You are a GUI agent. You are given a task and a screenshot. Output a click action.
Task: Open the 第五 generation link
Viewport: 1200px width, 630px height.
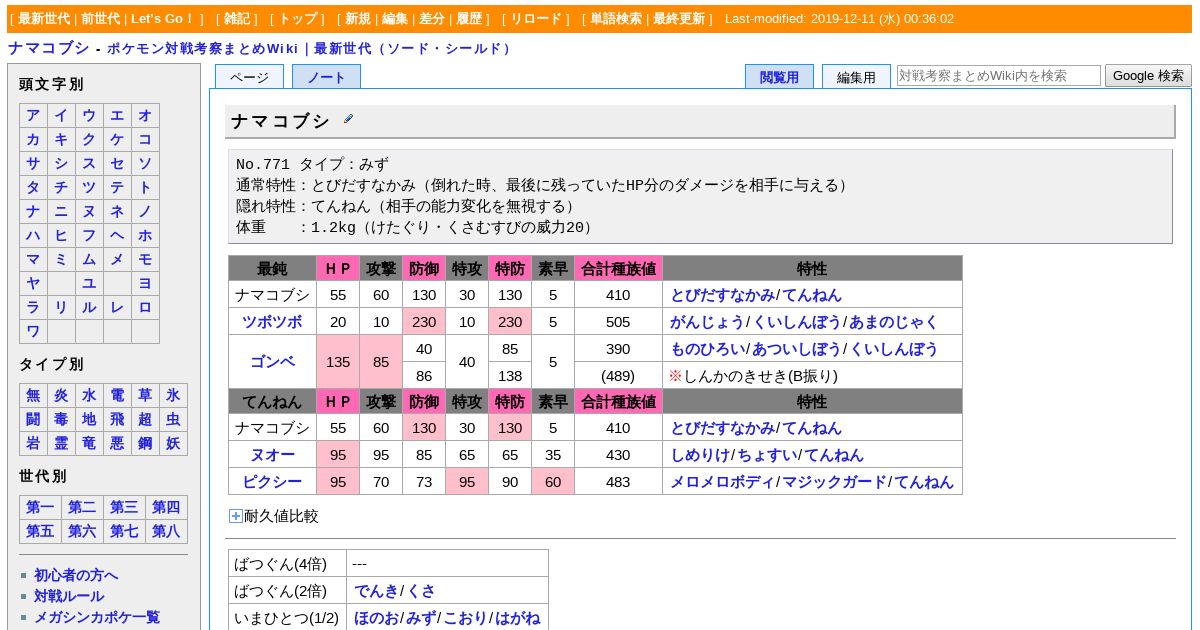[x=40, y=531]
